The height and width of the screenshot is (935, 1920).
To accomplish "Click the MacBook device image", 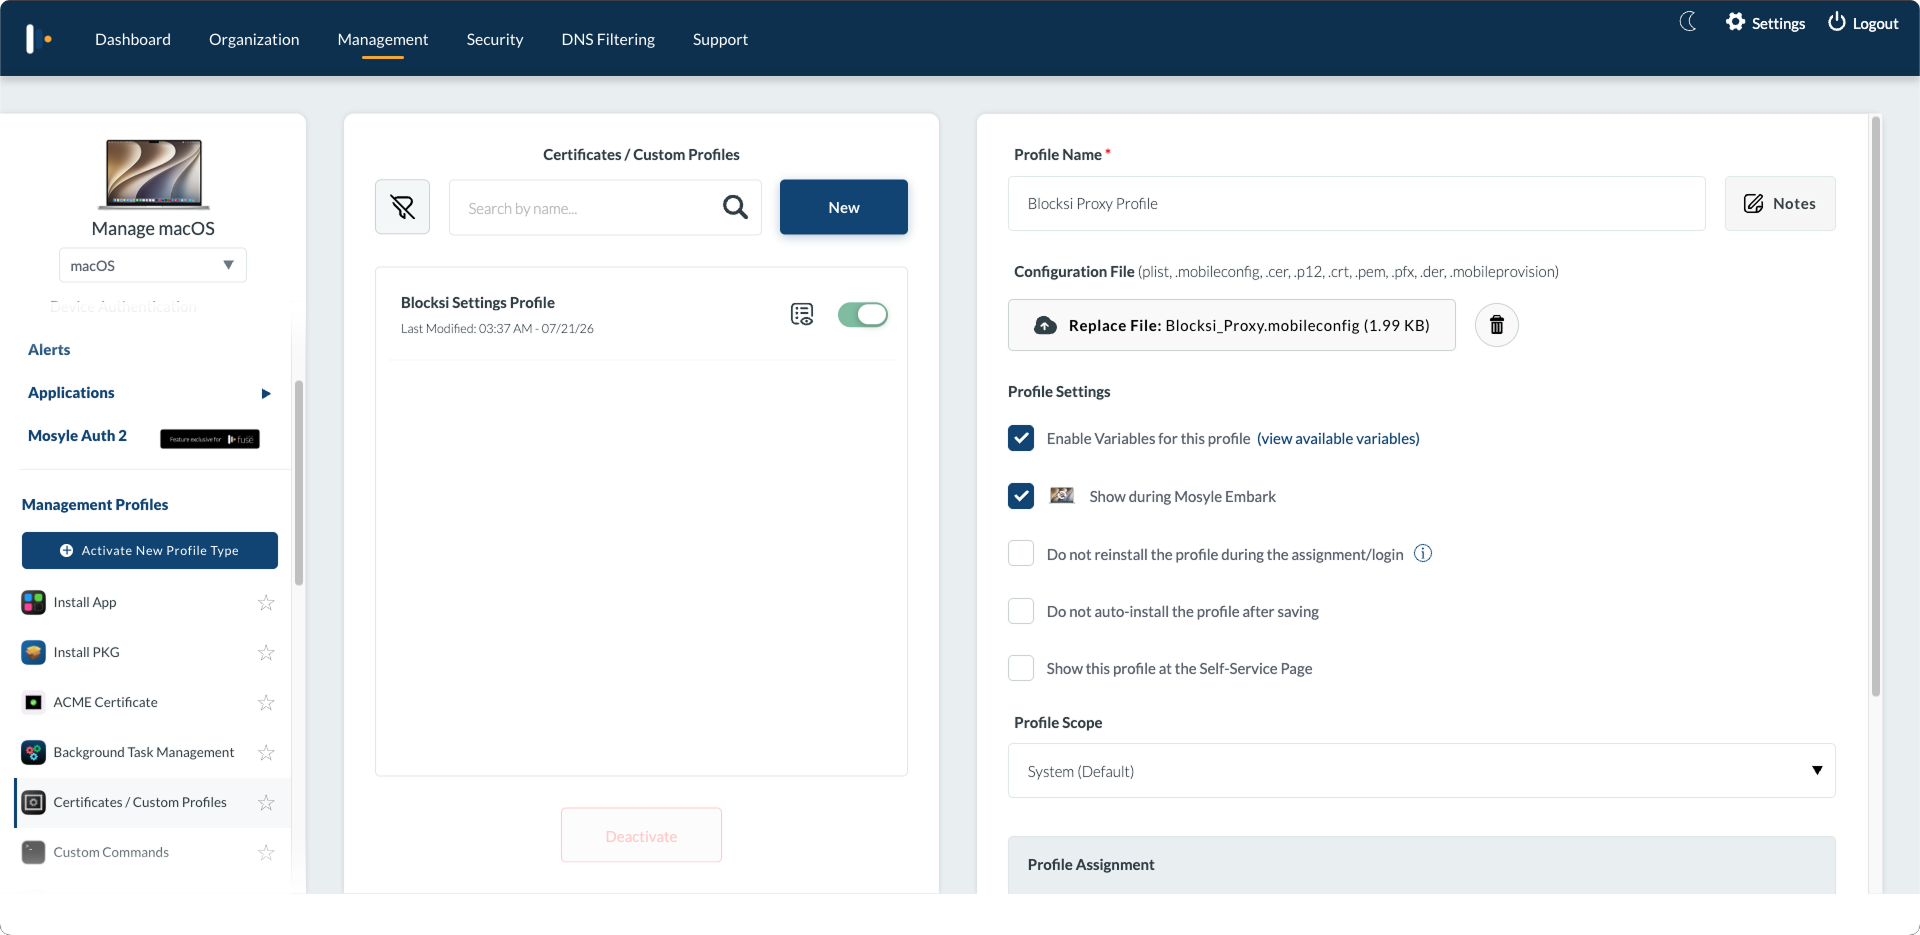I will tap(154, 174).
